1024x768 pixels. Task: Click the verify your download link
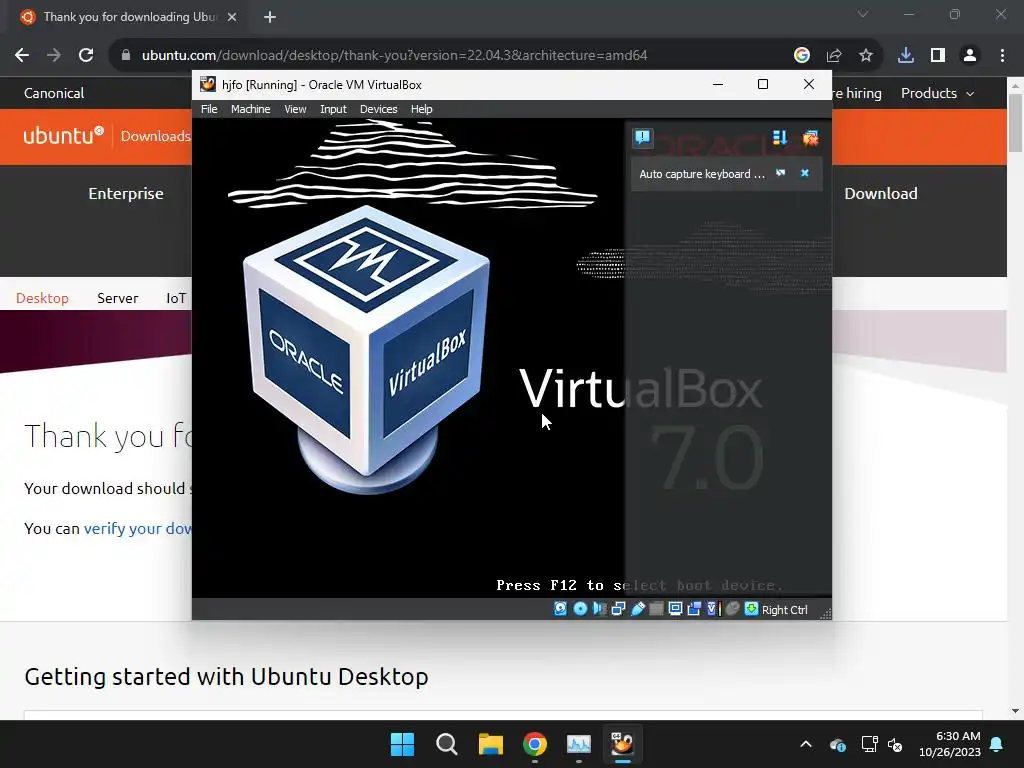[x=138, y=528]
